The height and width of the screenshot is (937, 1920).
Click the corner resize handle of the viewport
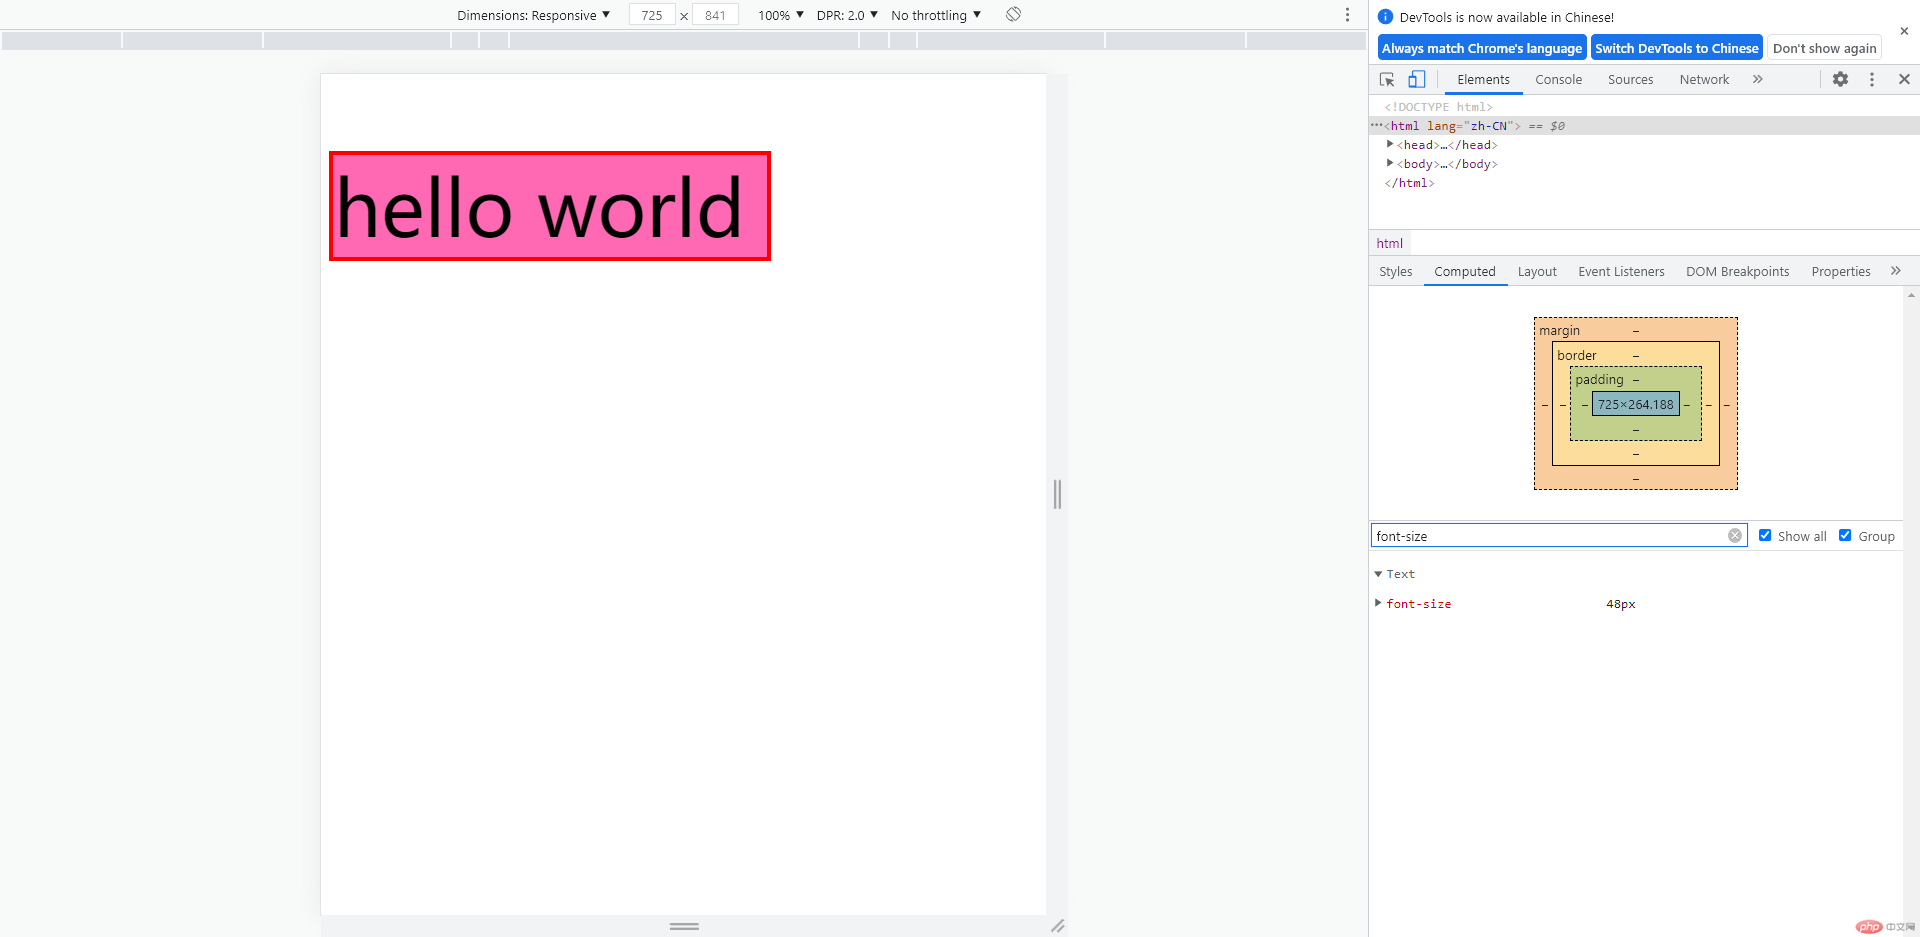(x=1057, y=926)
